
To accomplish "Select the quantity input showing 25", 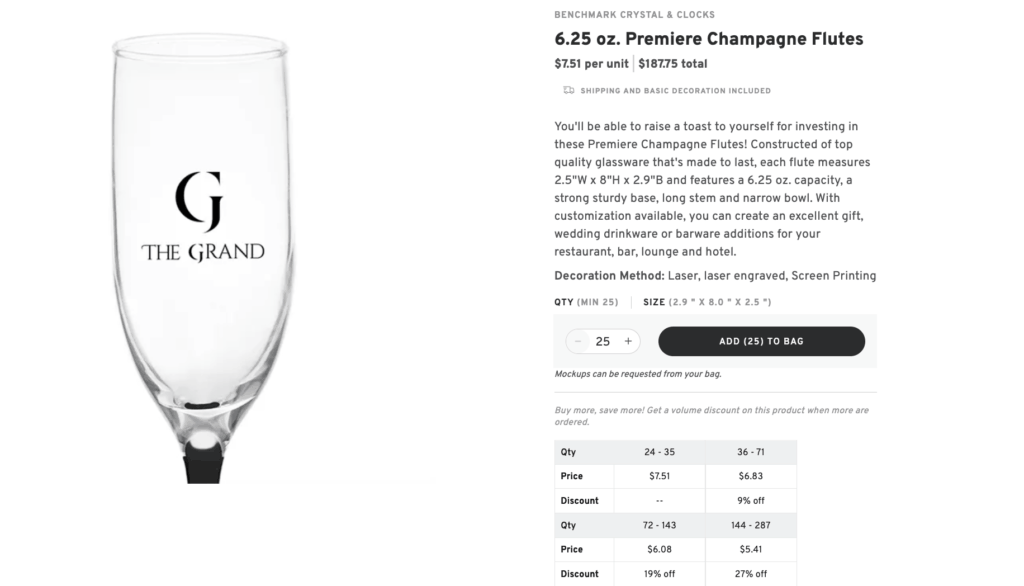I will (603, 341).
